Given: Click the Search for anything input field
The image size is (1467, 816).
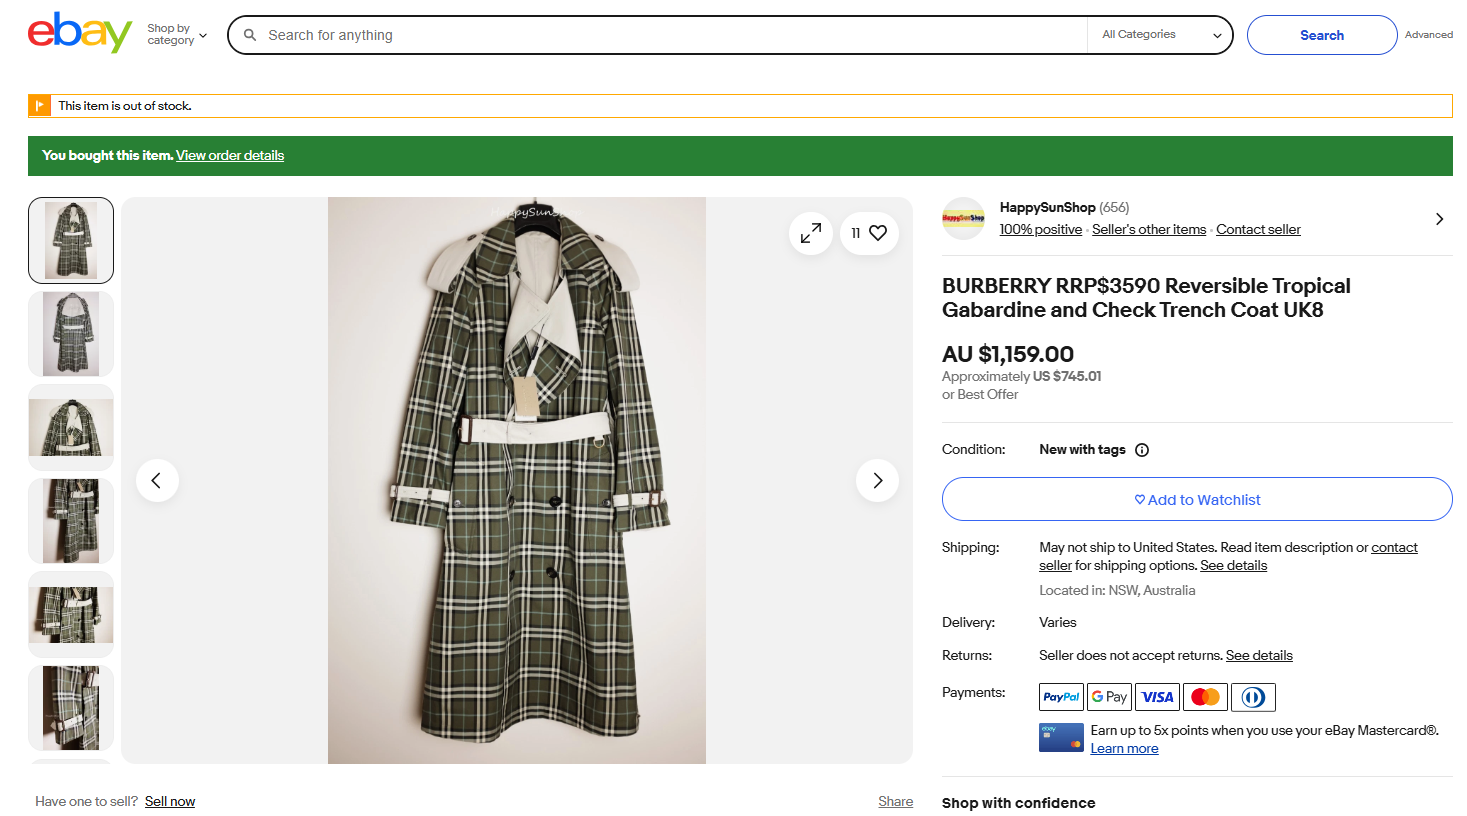Looking at the screenshot, I should pos(675,35).
